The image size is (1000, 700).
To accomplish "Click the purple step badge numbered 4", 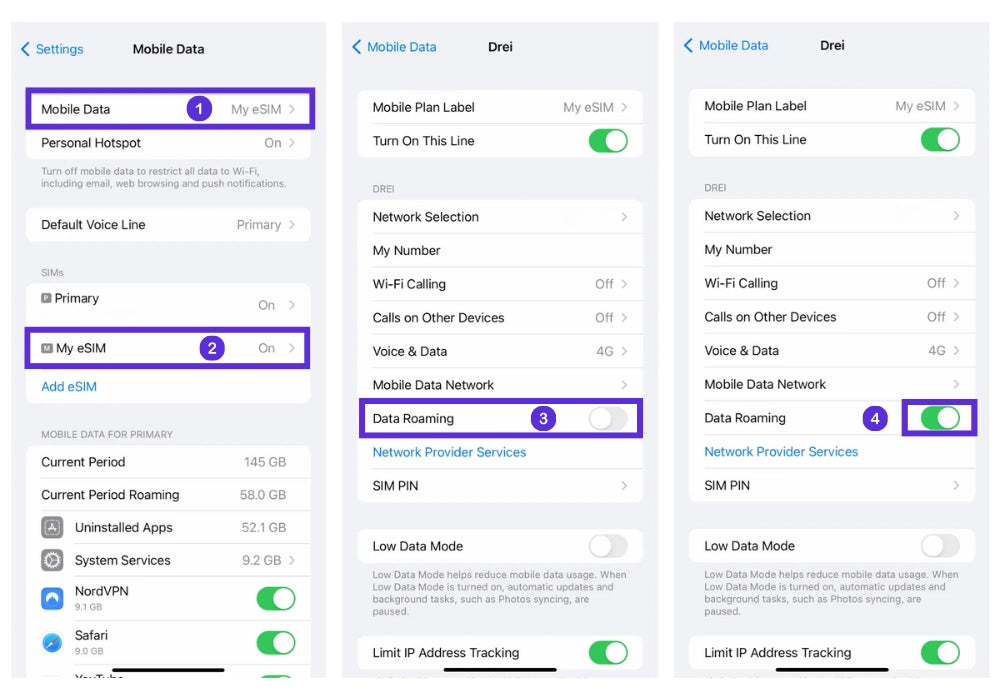I will tap(875, 418).
